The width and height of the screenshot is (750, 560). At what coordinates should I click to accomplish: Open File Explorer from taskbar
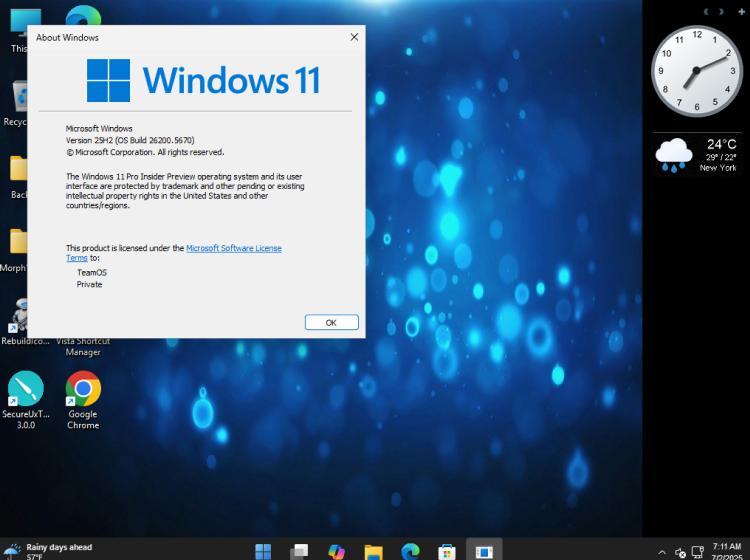click(373, 551)
